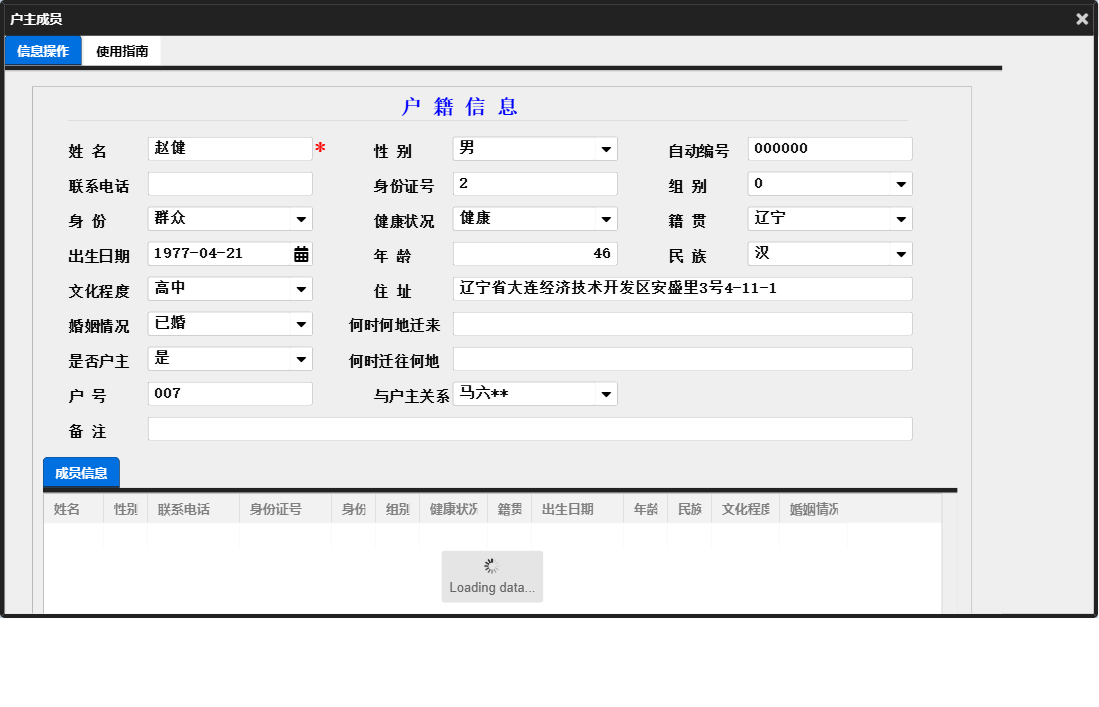The image size is (1099, 707).
Task: Click the dropdown arrow beside 组别
Action: (900, 183)
